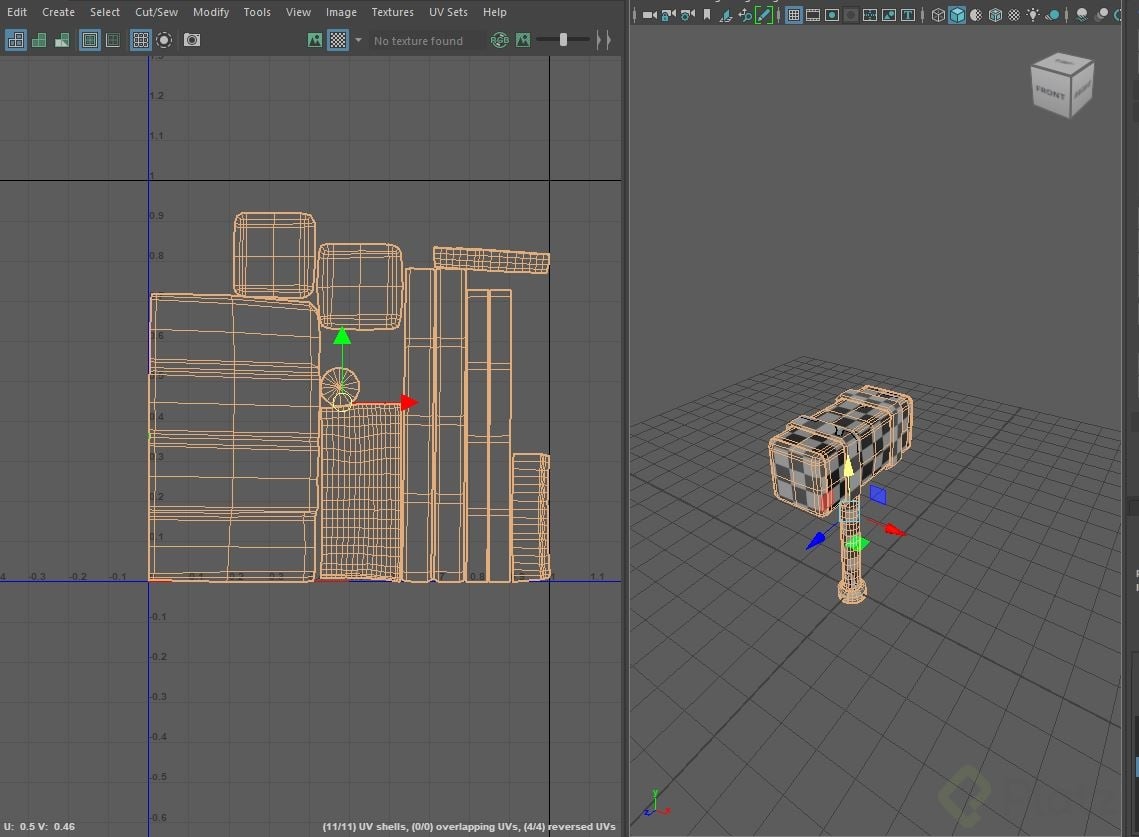Open the 2D Pan/Zoom tool icon
Viewport: 1139px width, 837px height.
click(744, 15)
